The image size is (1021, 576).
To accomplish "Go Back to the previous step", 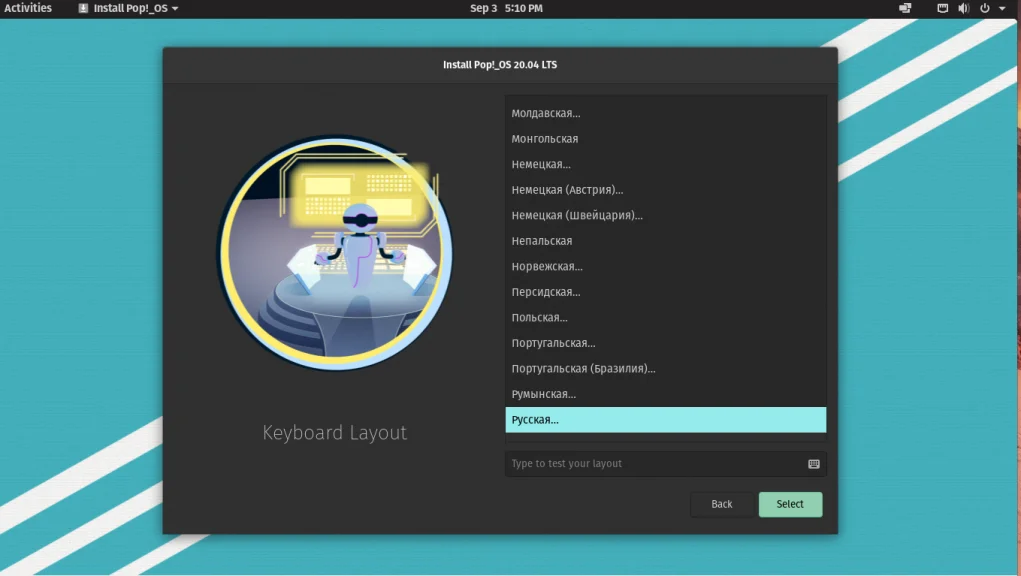I will [x=721, y=504].
